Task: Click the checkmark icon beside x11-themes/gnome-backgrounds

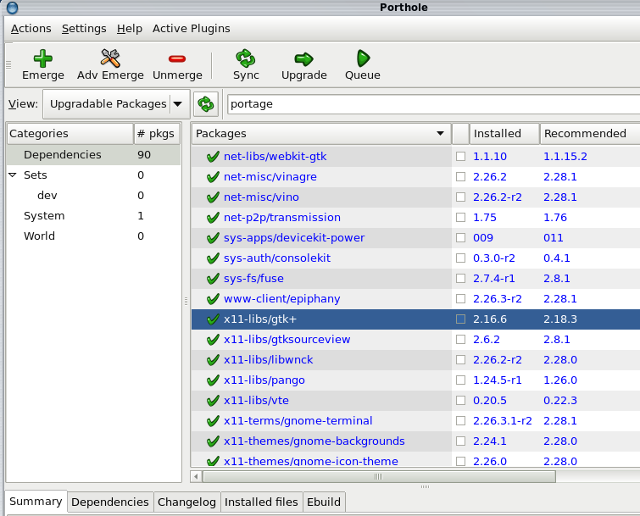Action: click(213, 441)
